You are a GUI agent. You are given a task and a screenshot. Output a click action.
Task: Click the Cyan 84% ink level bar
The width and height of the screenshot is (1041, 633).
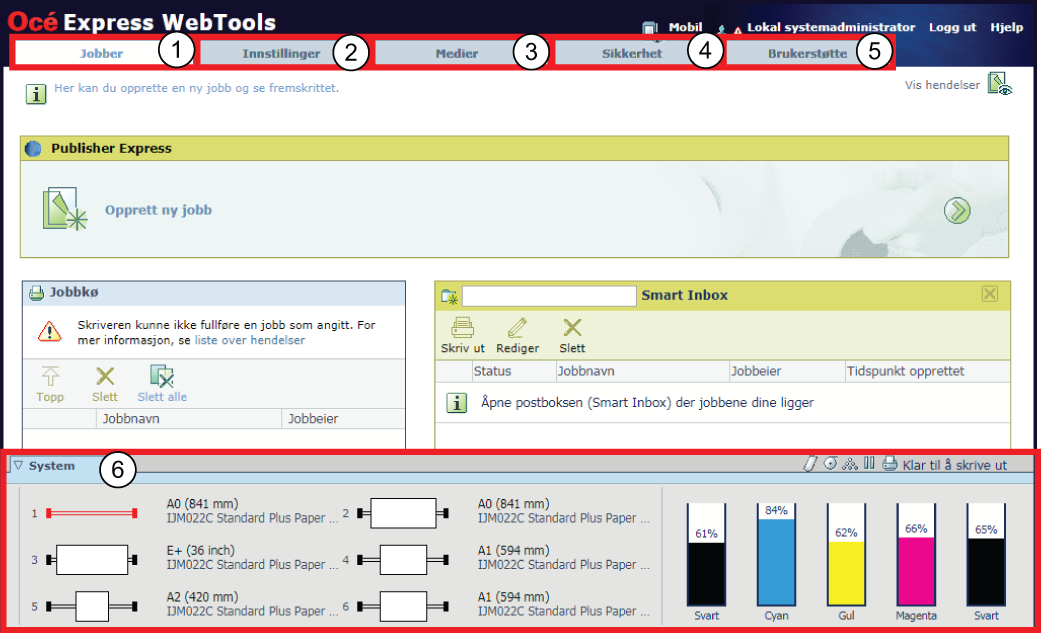click(x=776, y=555)
